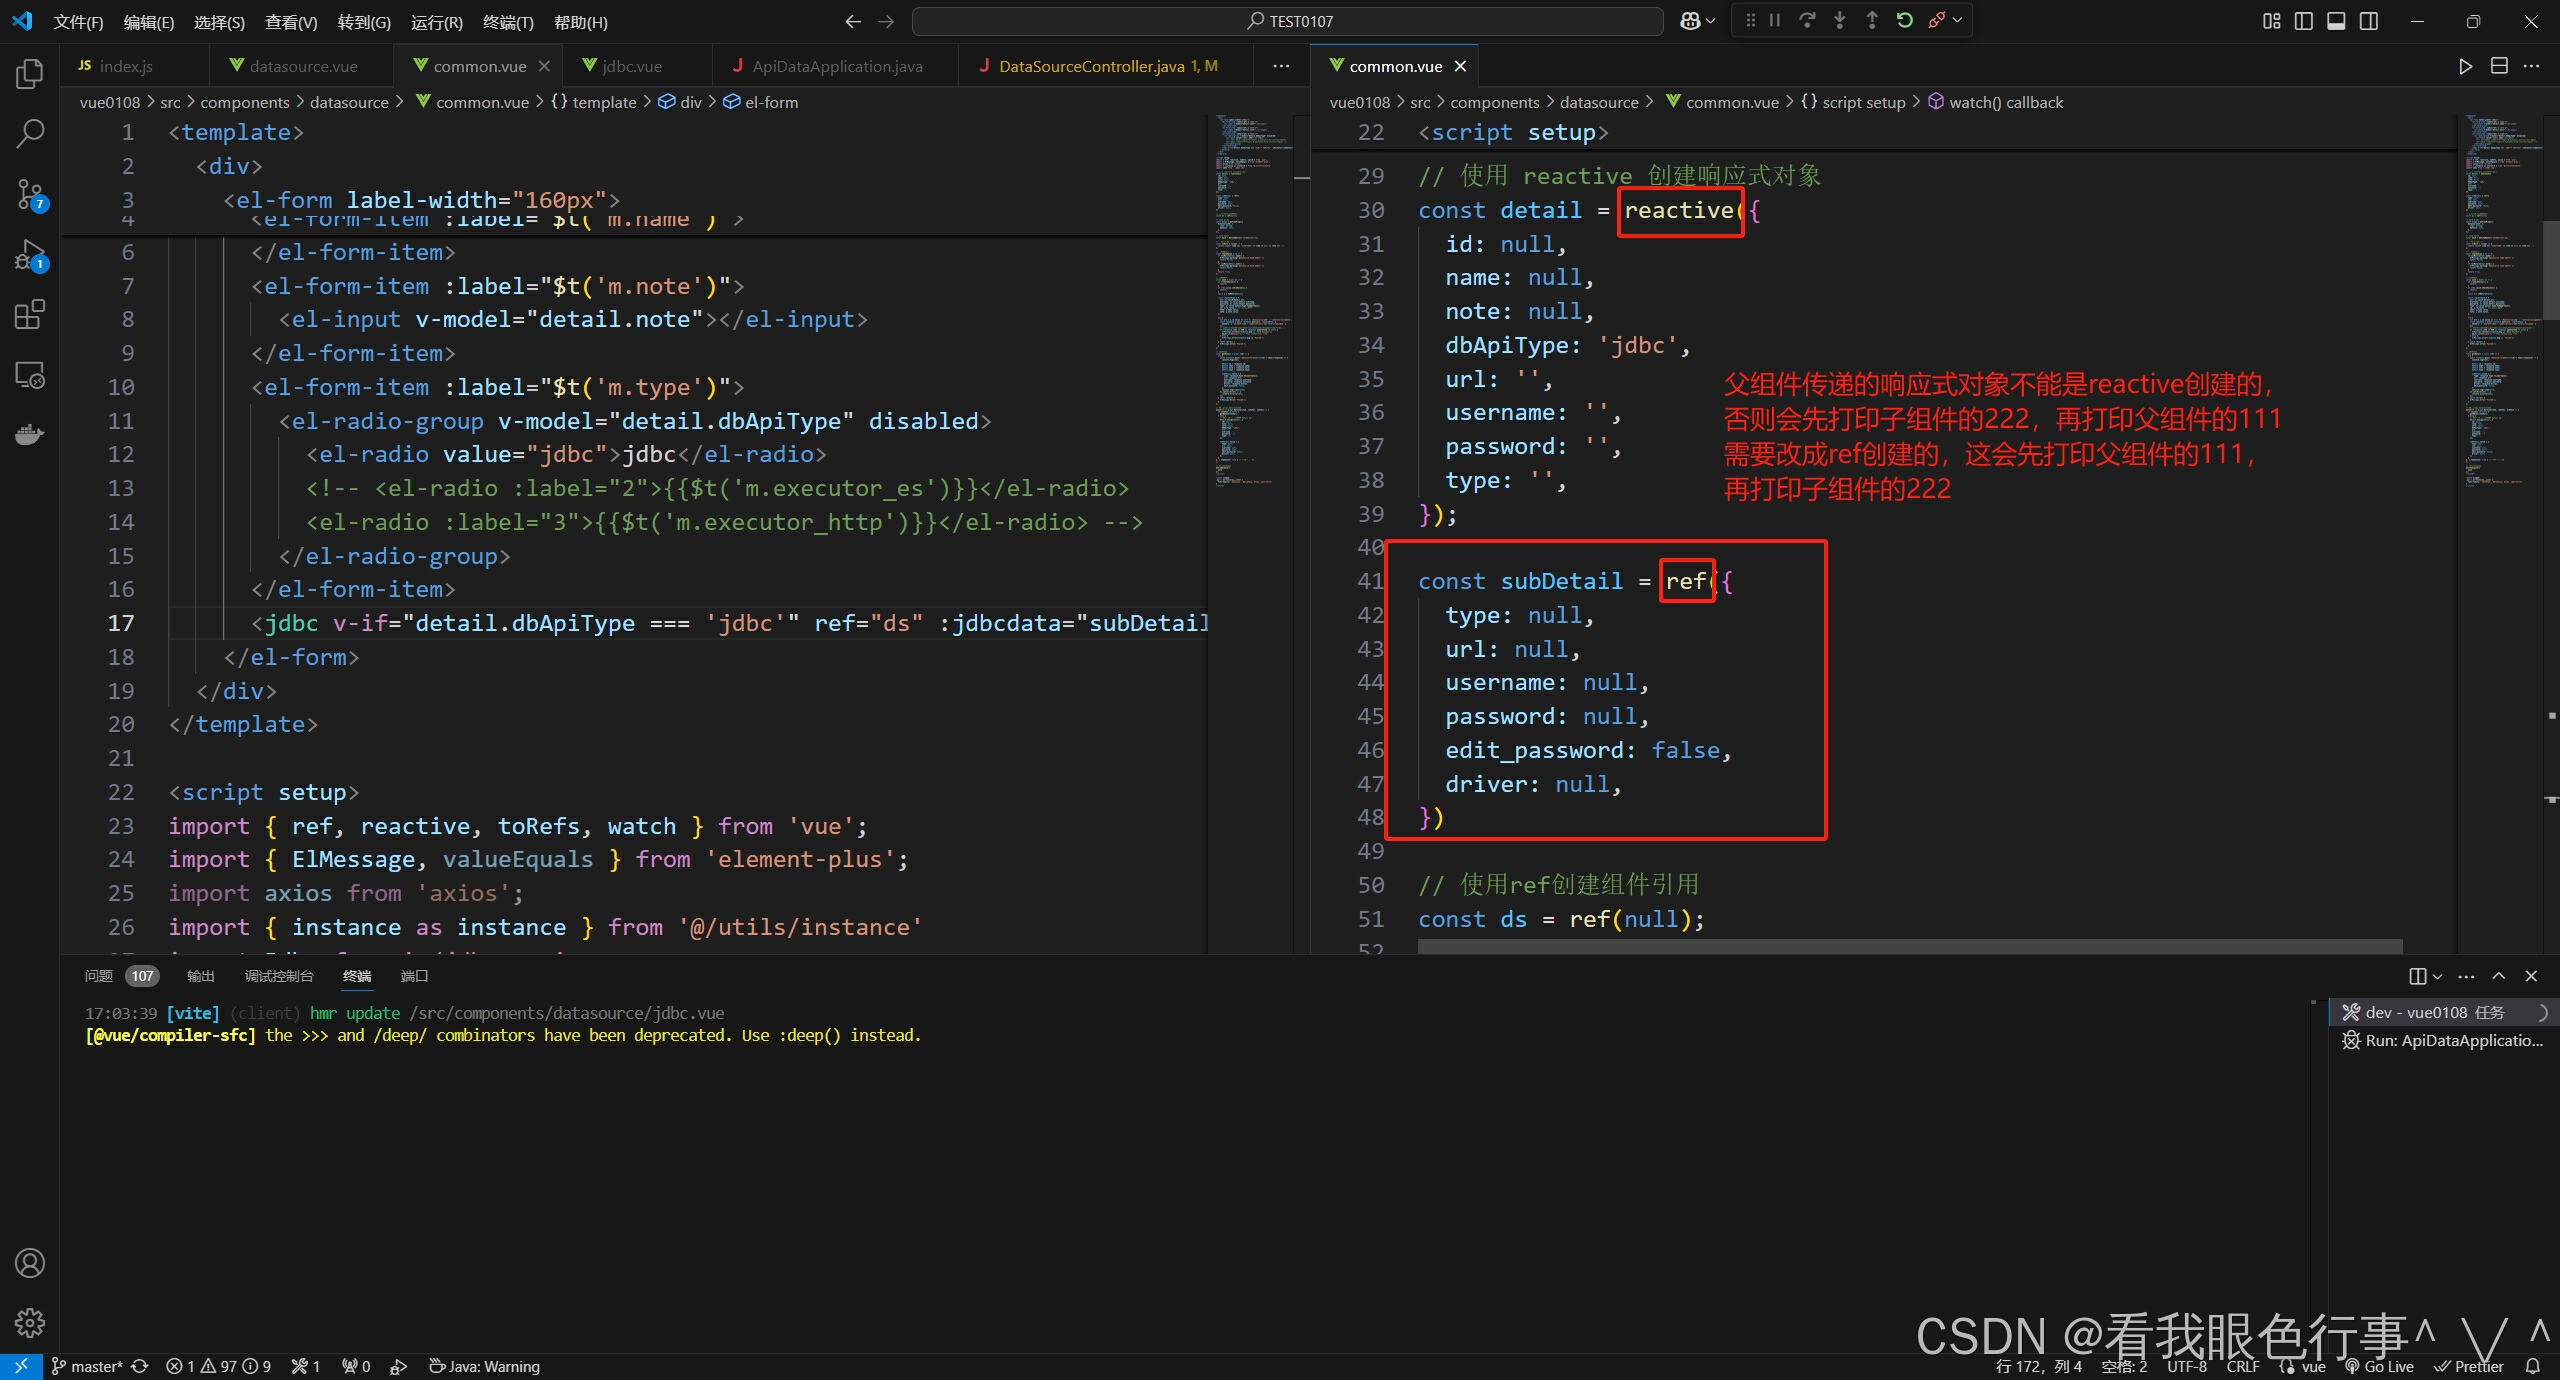The height and width of the screenshot is (1380, 2560).
Task: Click the debug Step Over button
Action: [x=1807, y=21]
